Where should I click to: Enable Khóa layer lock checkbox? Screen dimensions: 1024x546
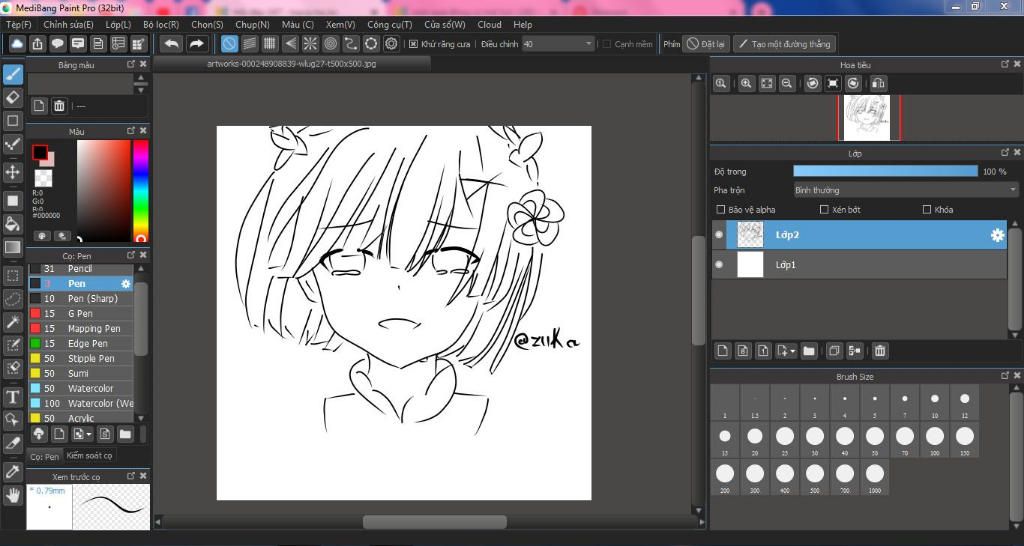(927, 210)
